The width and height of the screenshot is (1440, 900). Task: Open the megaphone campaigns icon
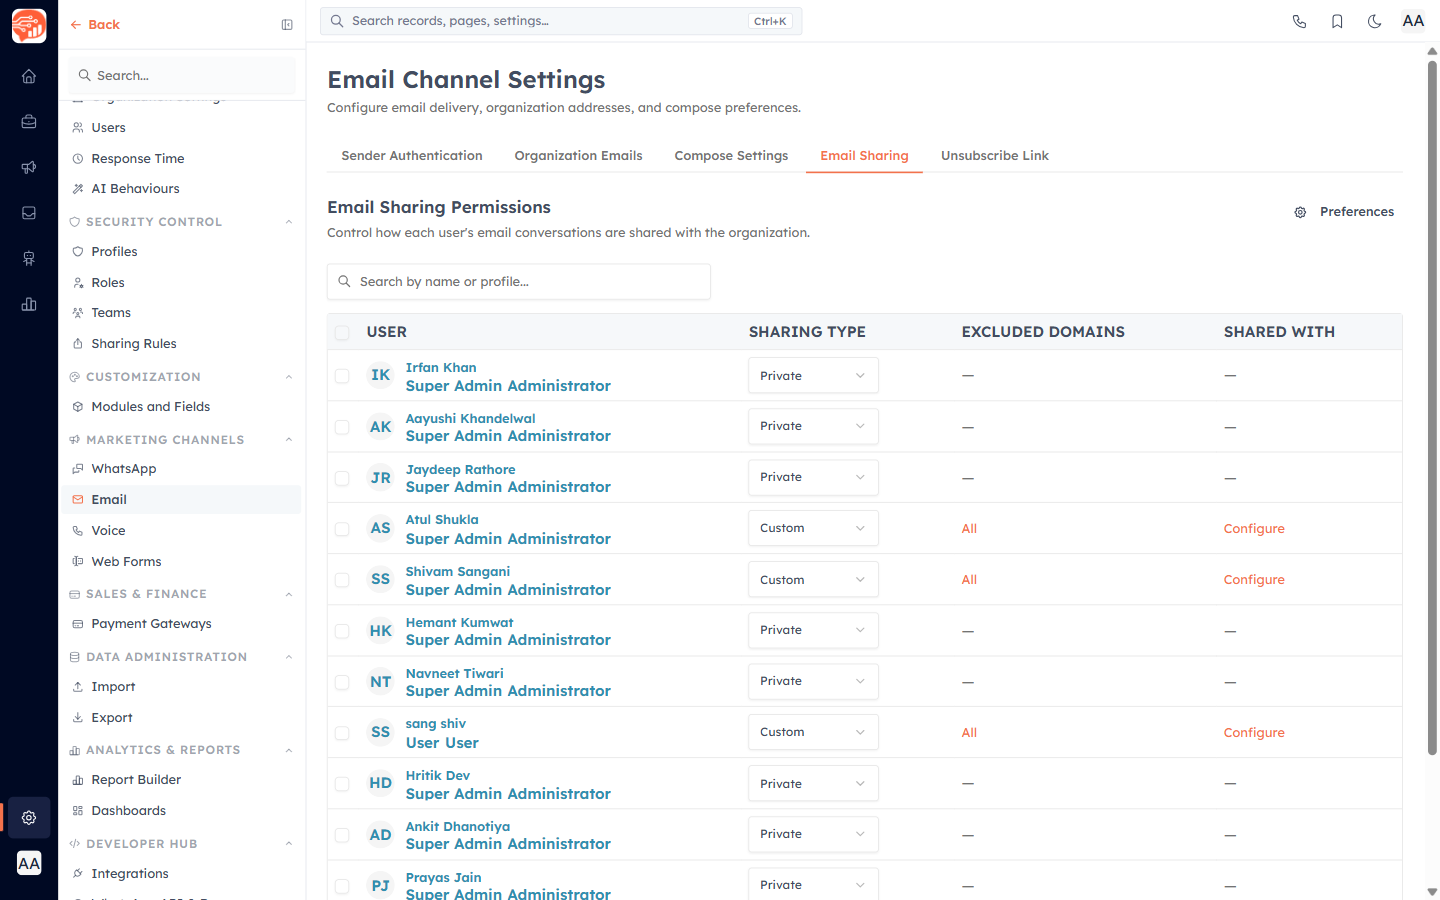[x=29, y=167]
